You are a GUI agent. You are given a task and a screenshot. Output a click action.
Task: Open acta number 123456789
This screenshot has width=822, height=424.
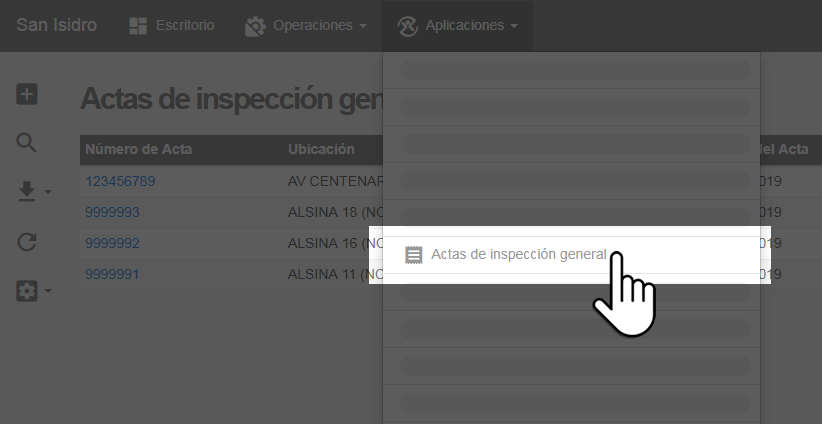click(x=120, y=181)
